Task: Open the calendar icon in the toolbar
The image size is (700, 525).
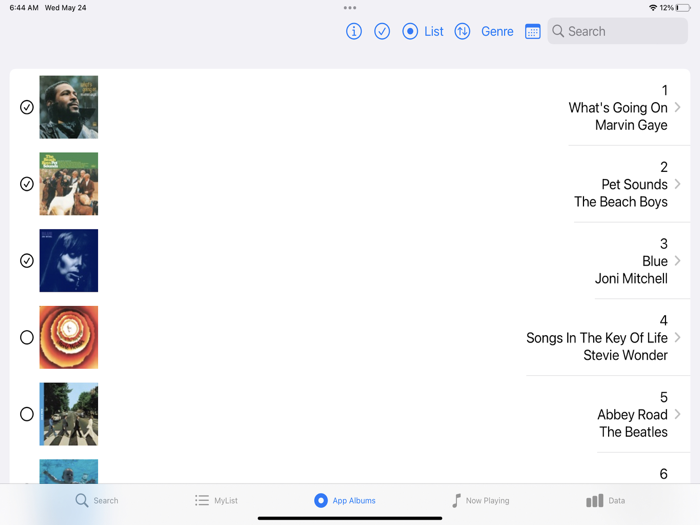Action: 533,31
